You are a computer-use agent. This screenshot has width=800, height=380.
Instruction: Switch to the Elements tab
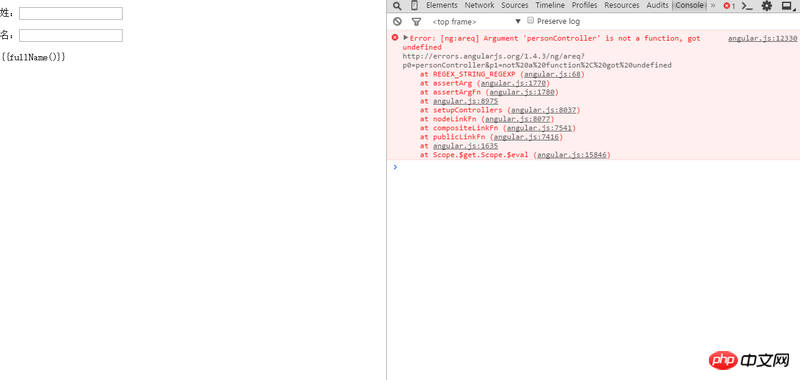tap(441, 5)
